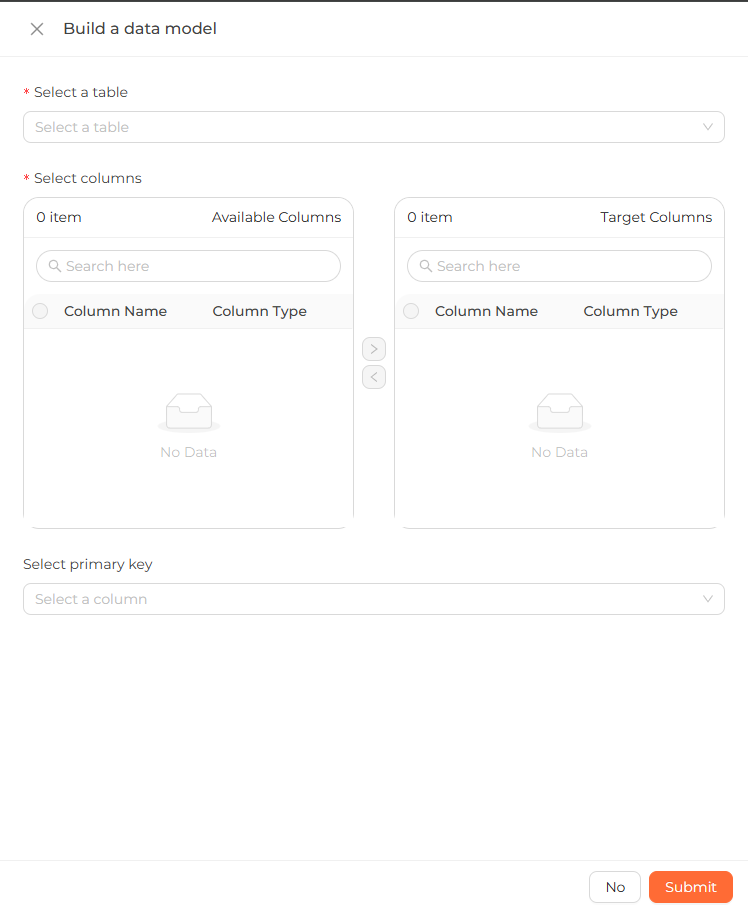The width and height of the screenshot is (748, 913).
Task: Open the Select a table dropdown
Action: 374,127
